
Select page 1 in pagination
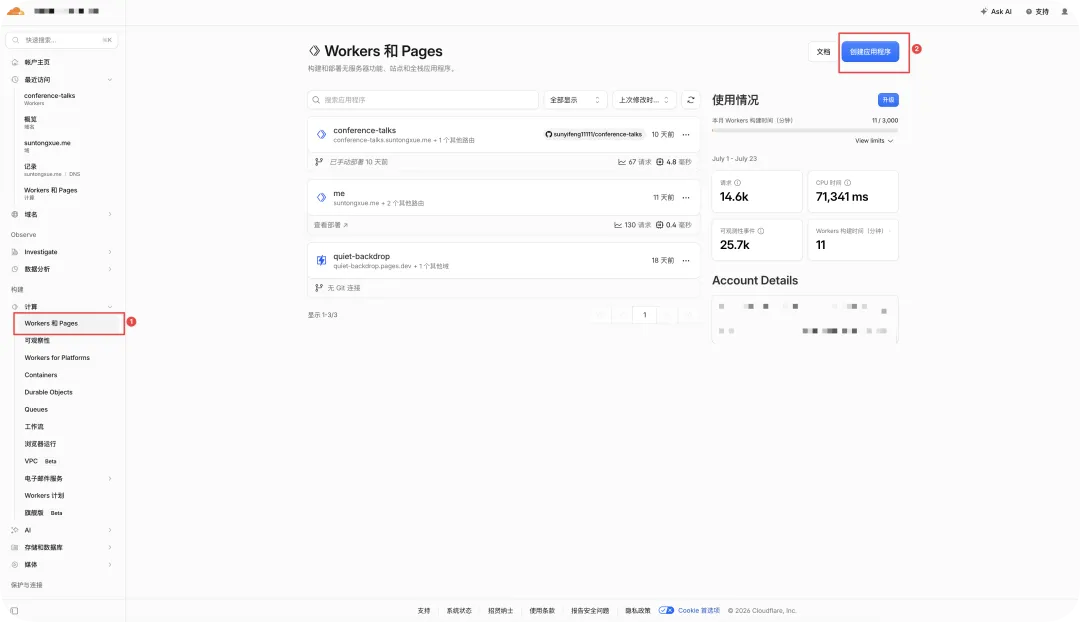click(x=645, y=315)
